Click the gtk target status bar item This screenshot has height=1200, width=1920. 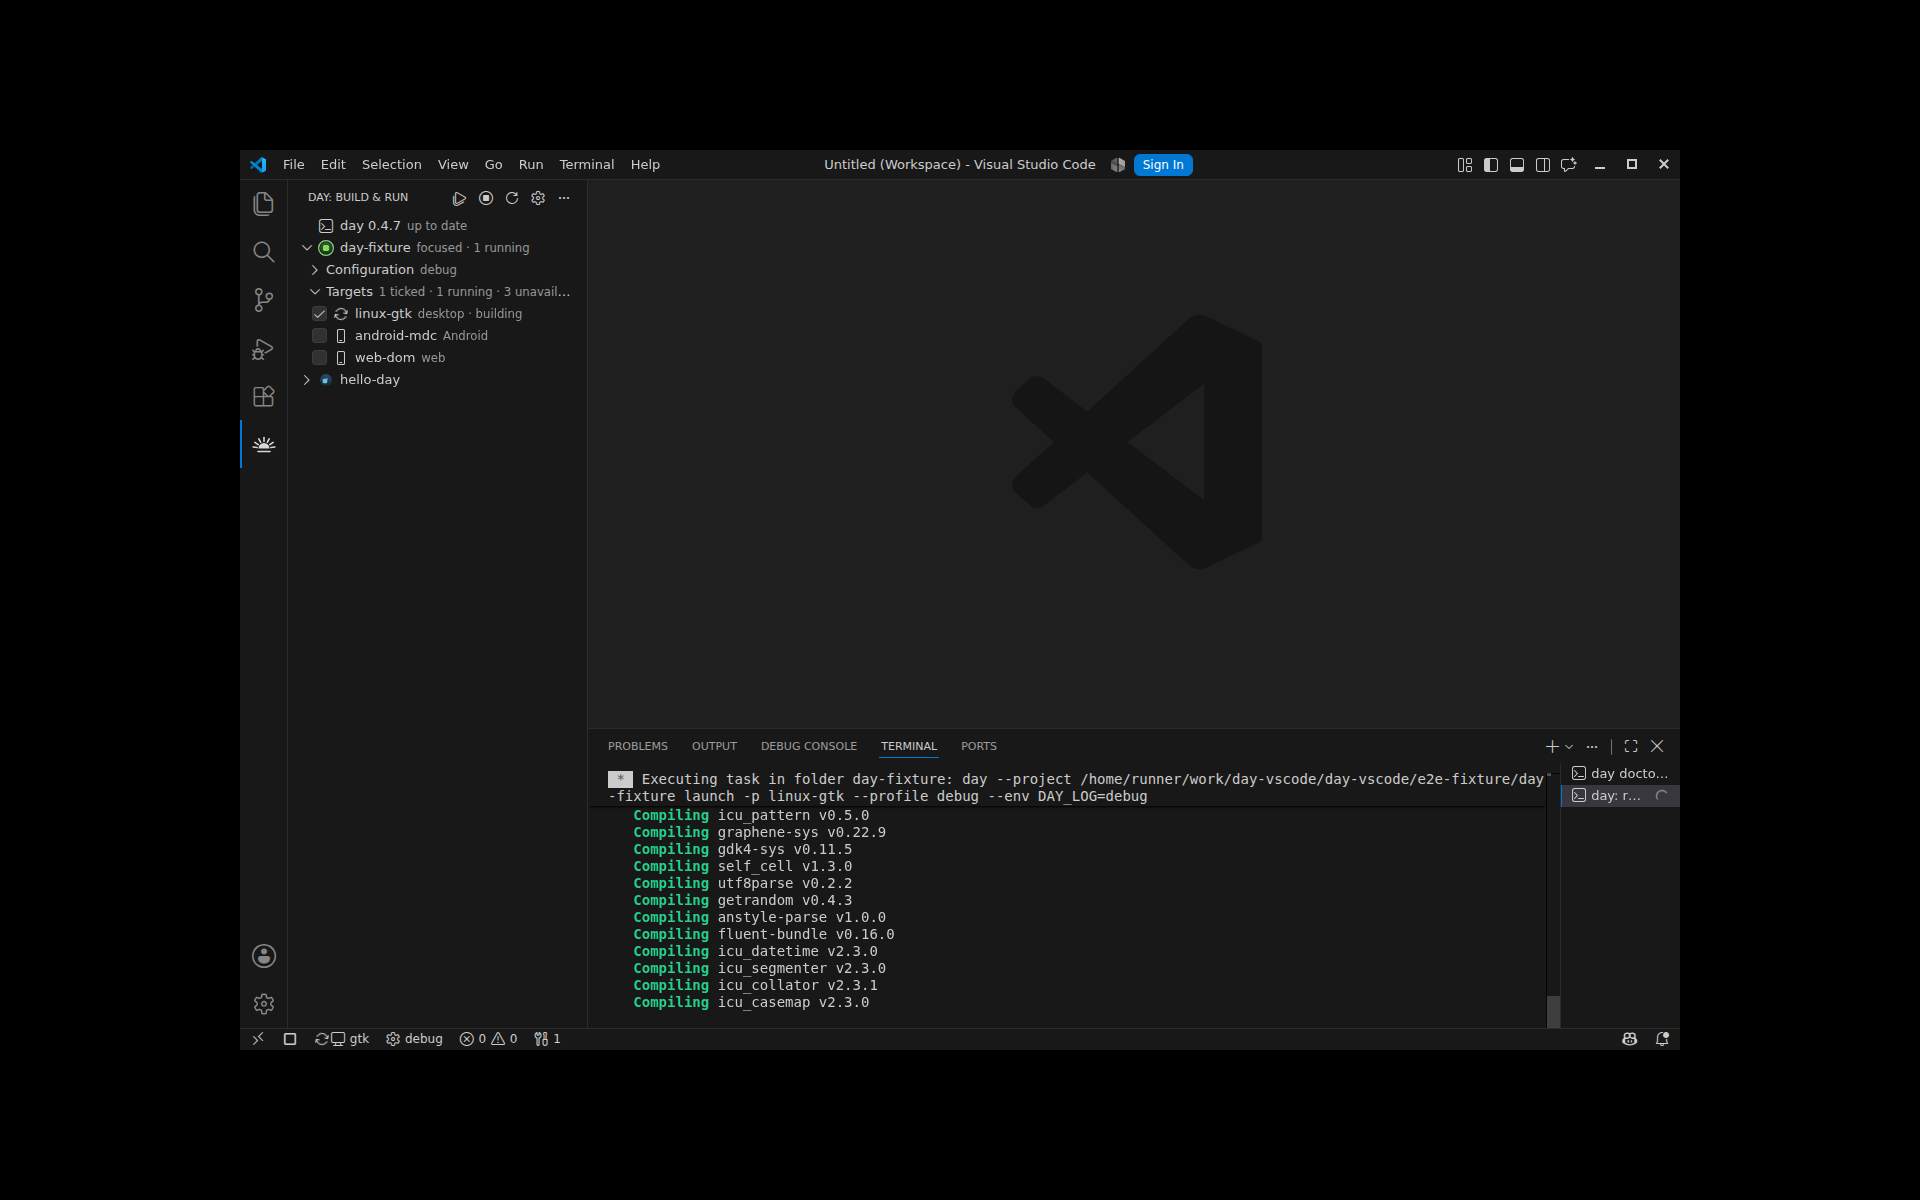[x=342, y=1039]
